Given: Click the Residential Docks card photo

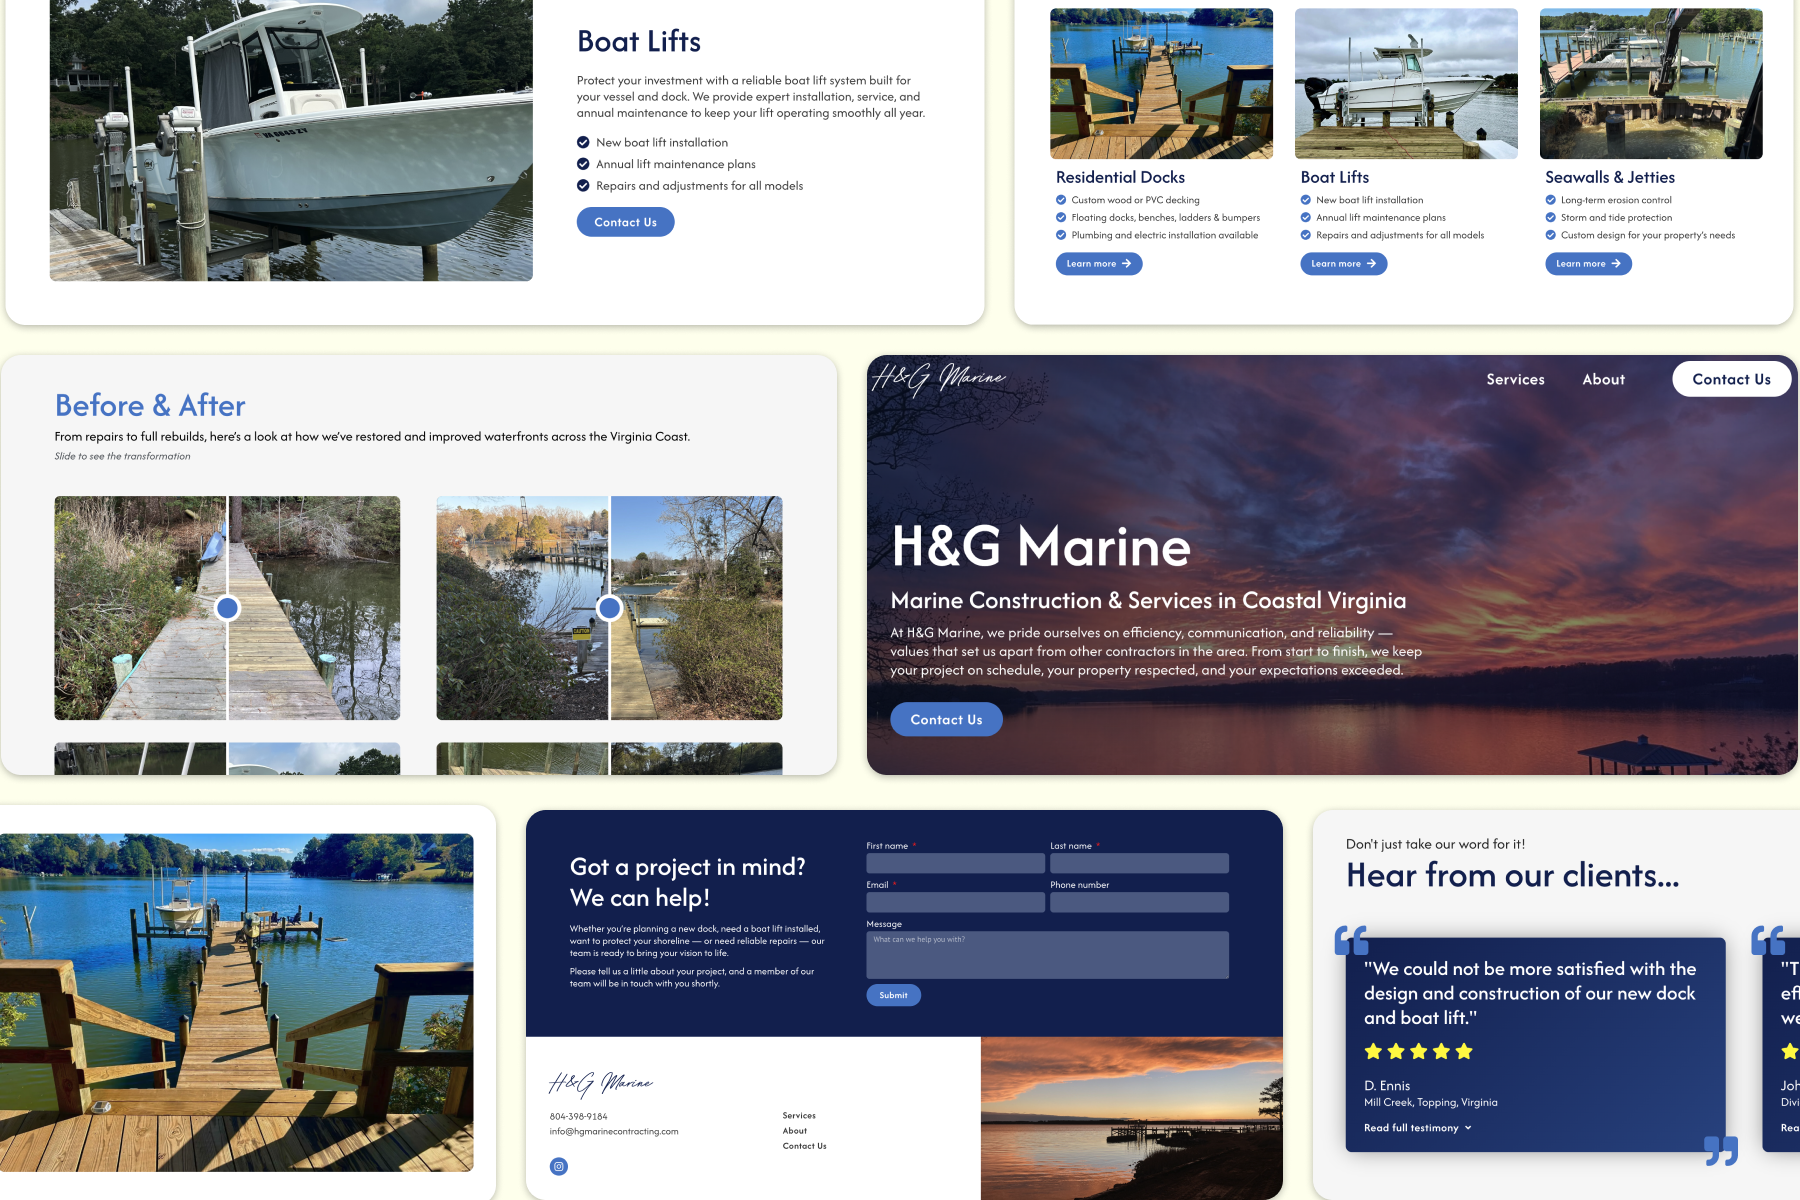Looking at the screenshot, I should (x=1161, y=84).
